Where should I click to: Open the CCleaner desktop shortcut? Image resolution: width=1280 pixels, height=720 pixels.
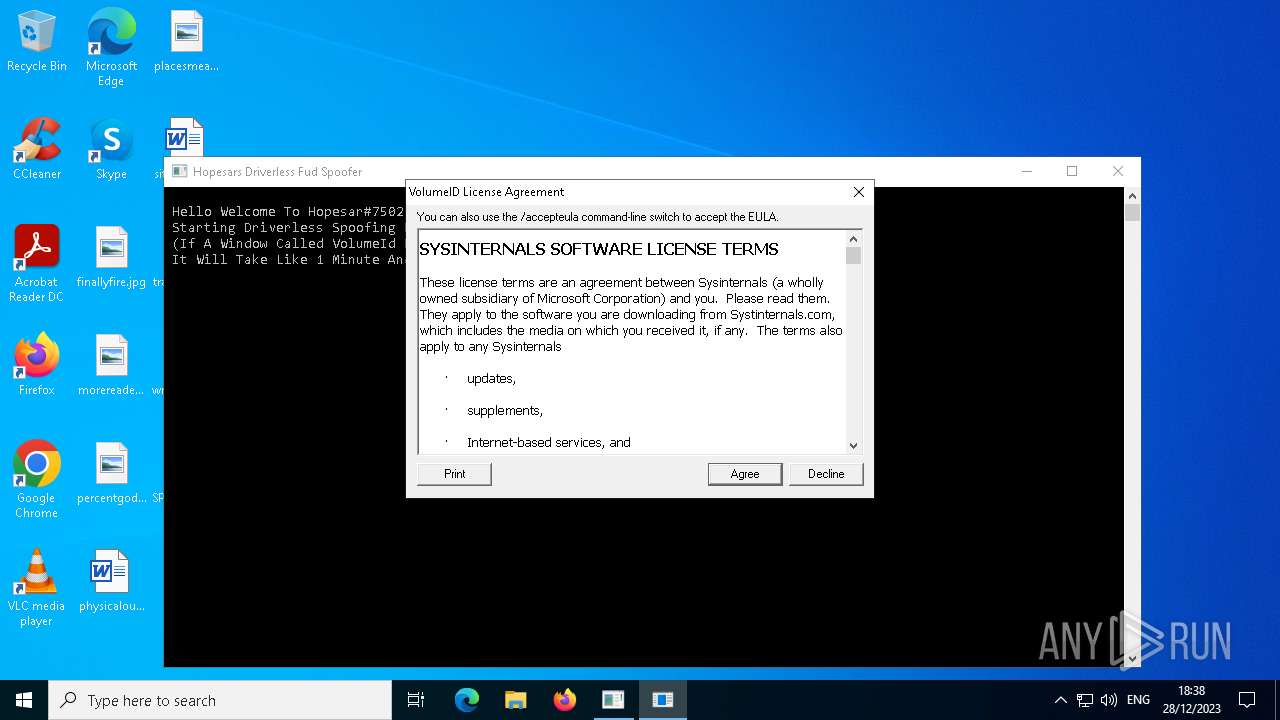[x=37, y=150]
